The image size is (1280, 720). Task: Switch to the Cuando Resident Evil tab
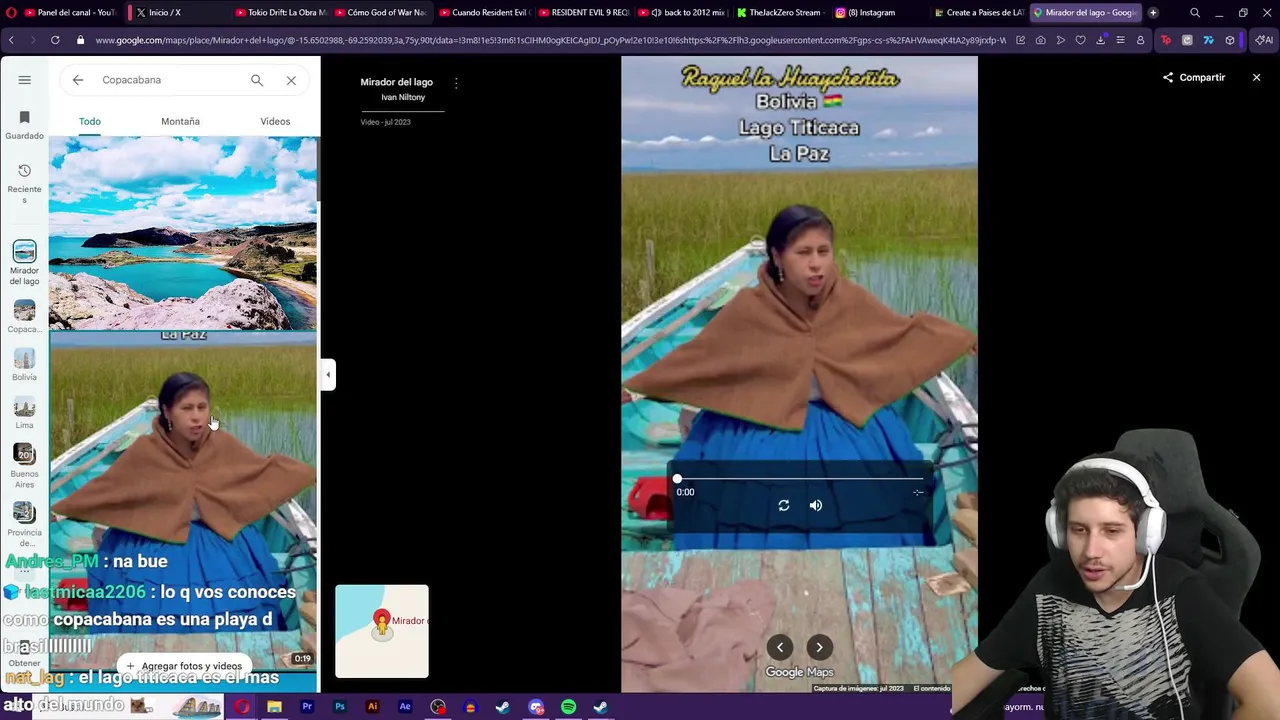pyautogui.click(x=484, y=13)
